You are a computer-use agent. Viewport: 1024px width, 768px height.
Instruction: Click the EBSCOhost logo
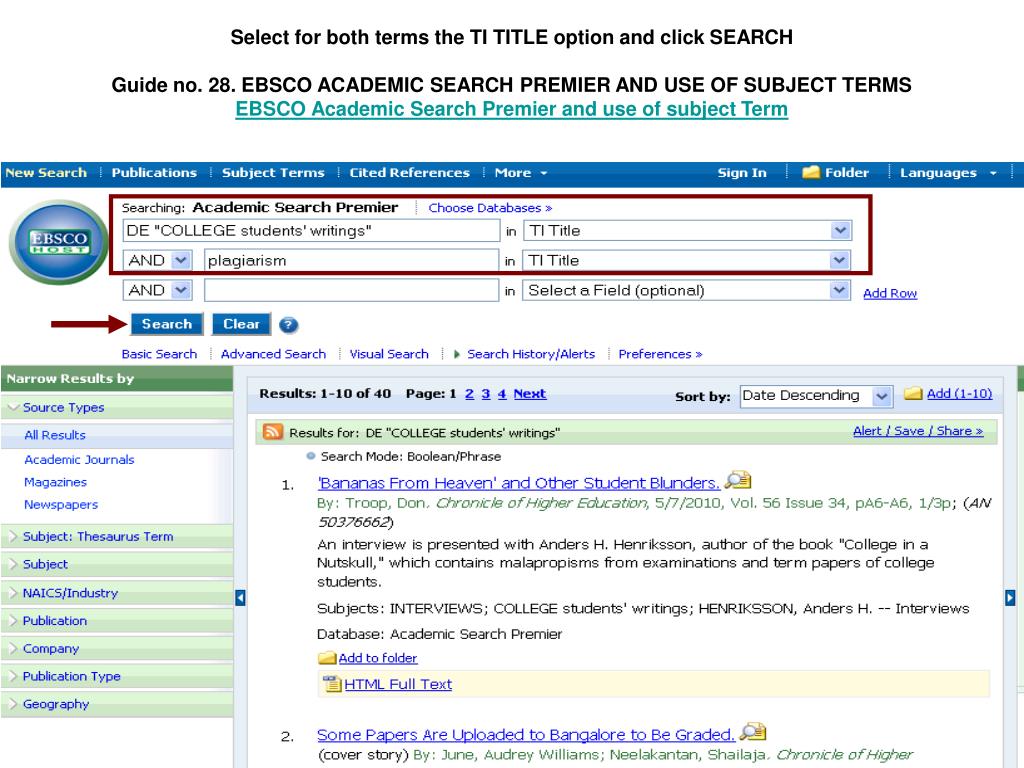[59, 242]
